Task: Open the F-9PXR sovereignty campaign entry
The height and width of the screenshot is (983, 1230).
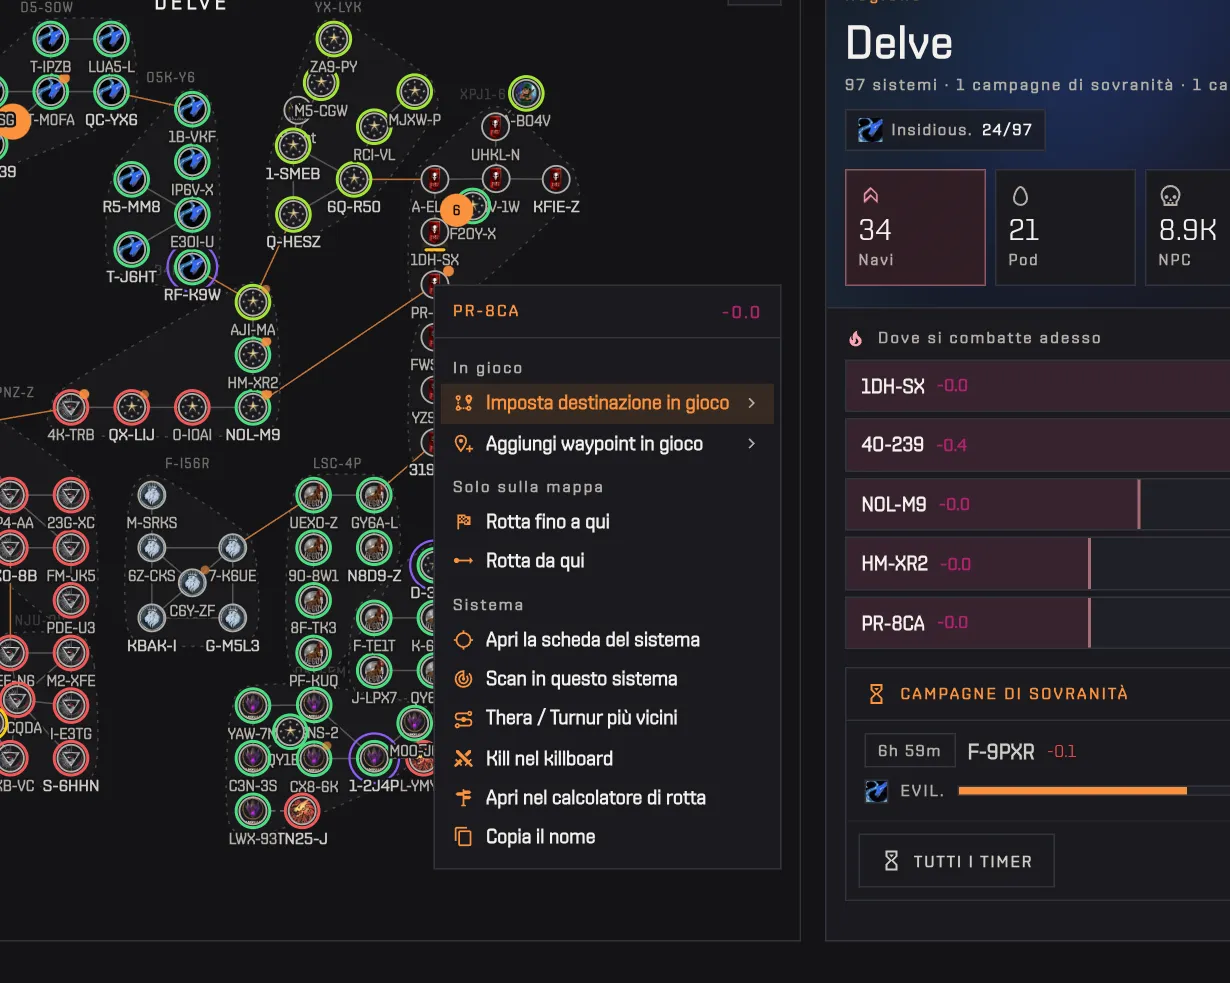Action: point(1001,751)
